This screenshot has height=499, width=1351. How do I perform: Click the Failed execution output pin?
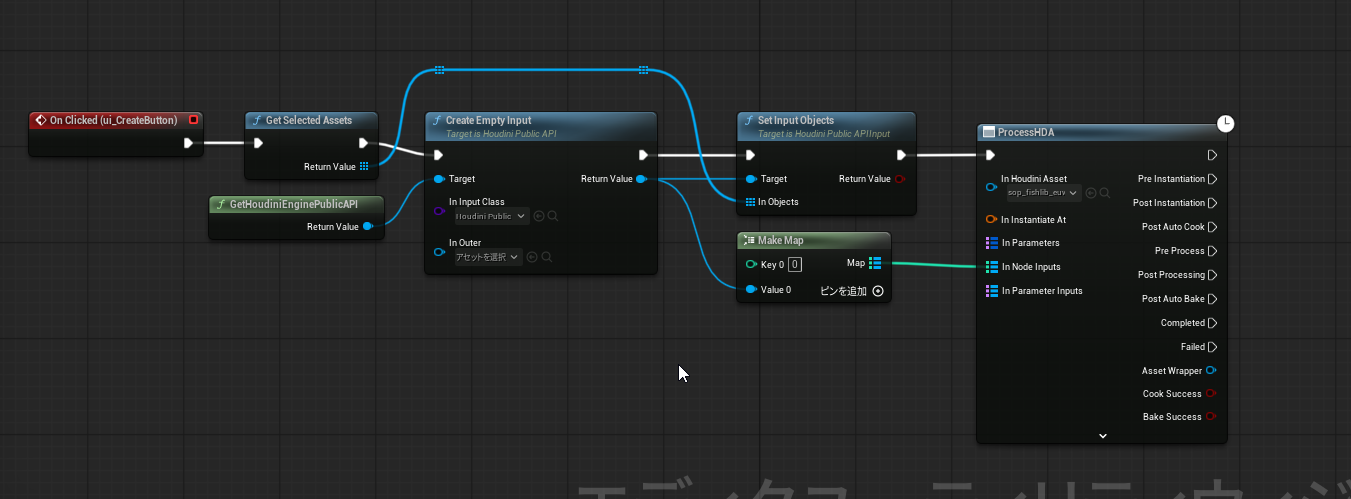click(1212, 347)
